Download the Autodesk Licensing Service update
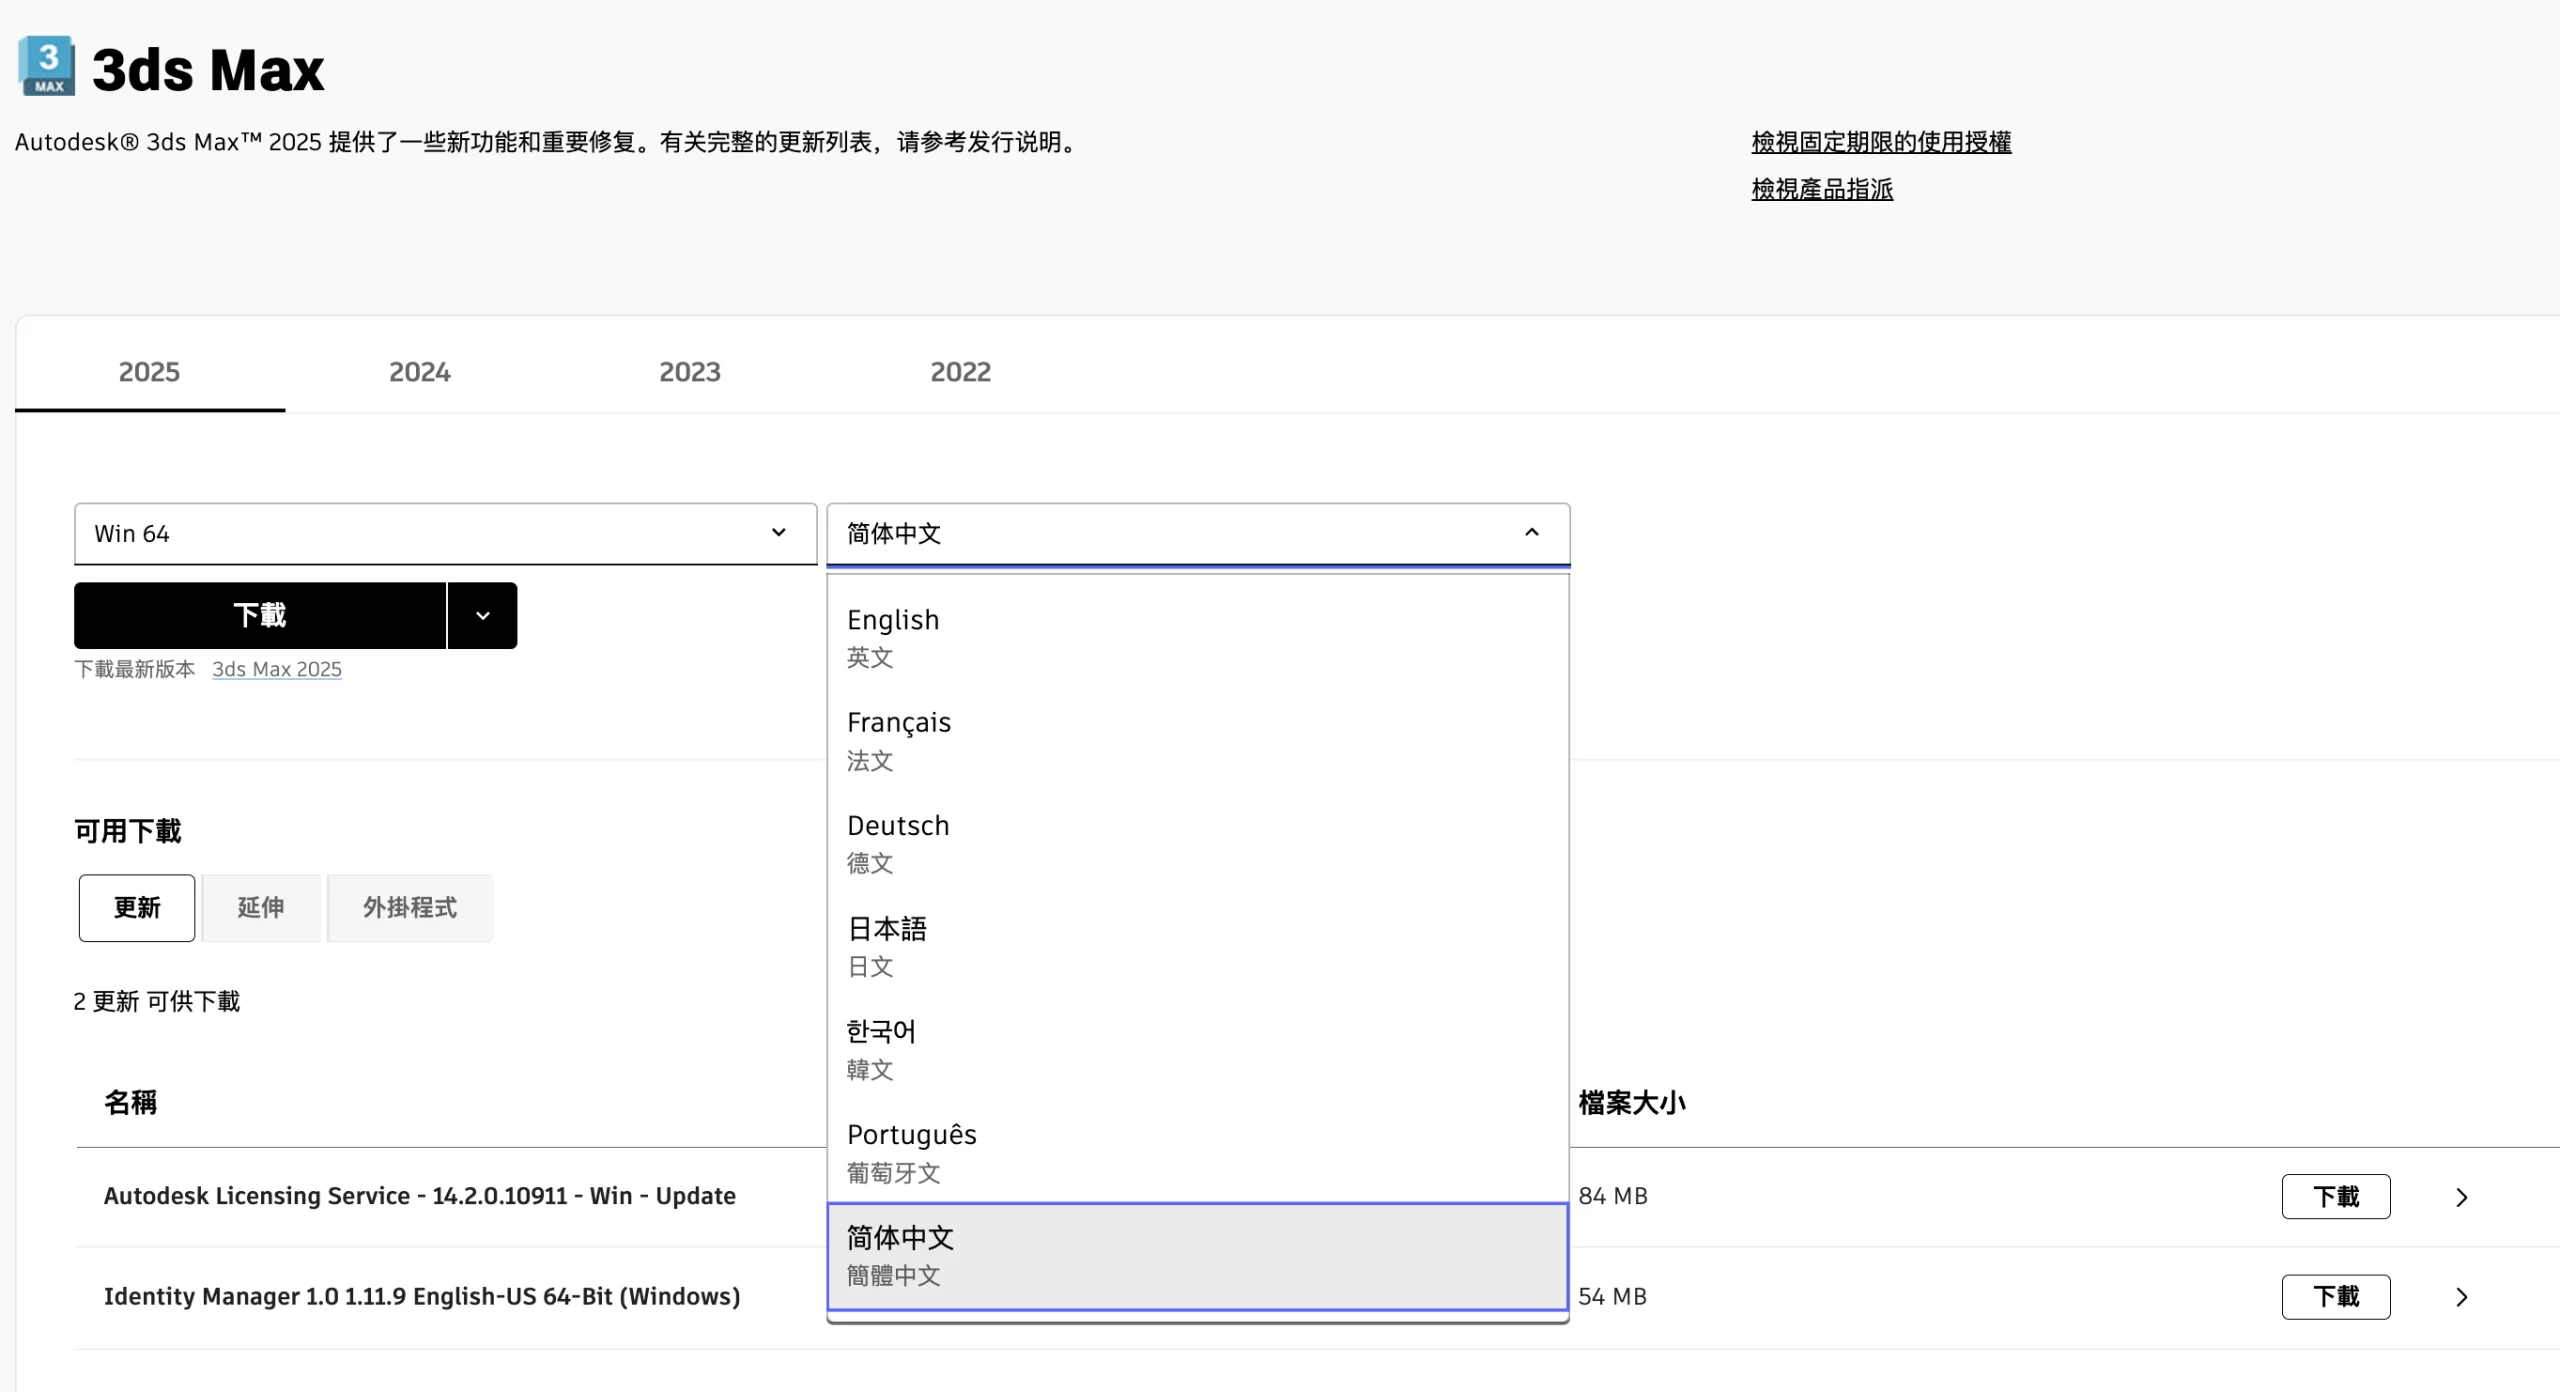 pos(2335,1197)
